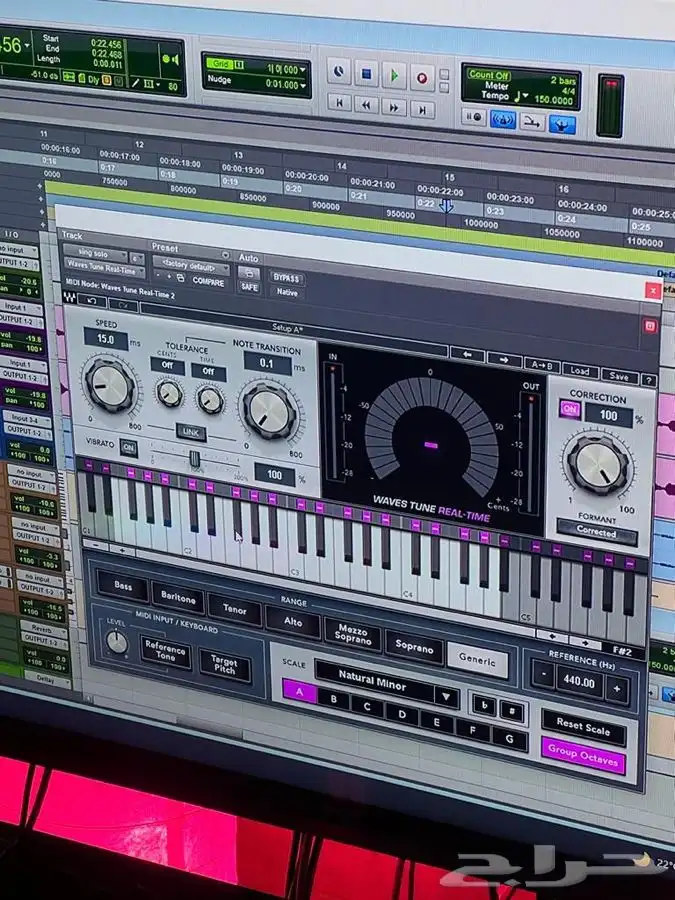Click the Reset Scale button
675x900 pixels.
click(x=583, y=728)
